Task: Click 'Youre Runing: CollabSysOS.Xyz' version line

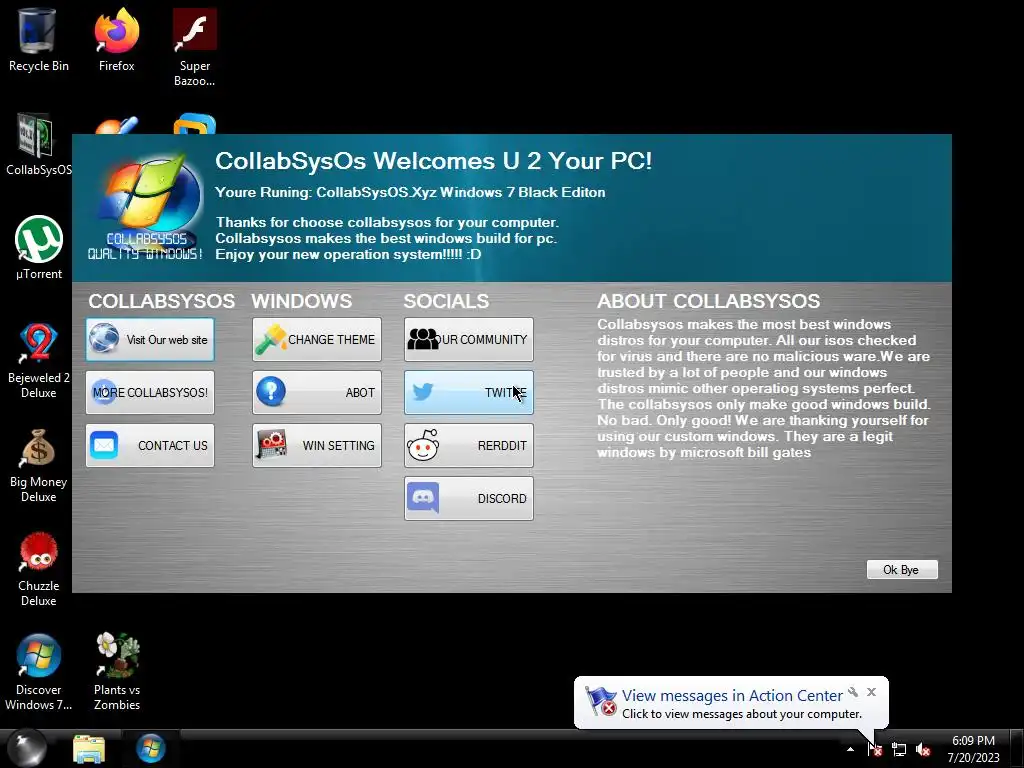Action: [410, 193]
